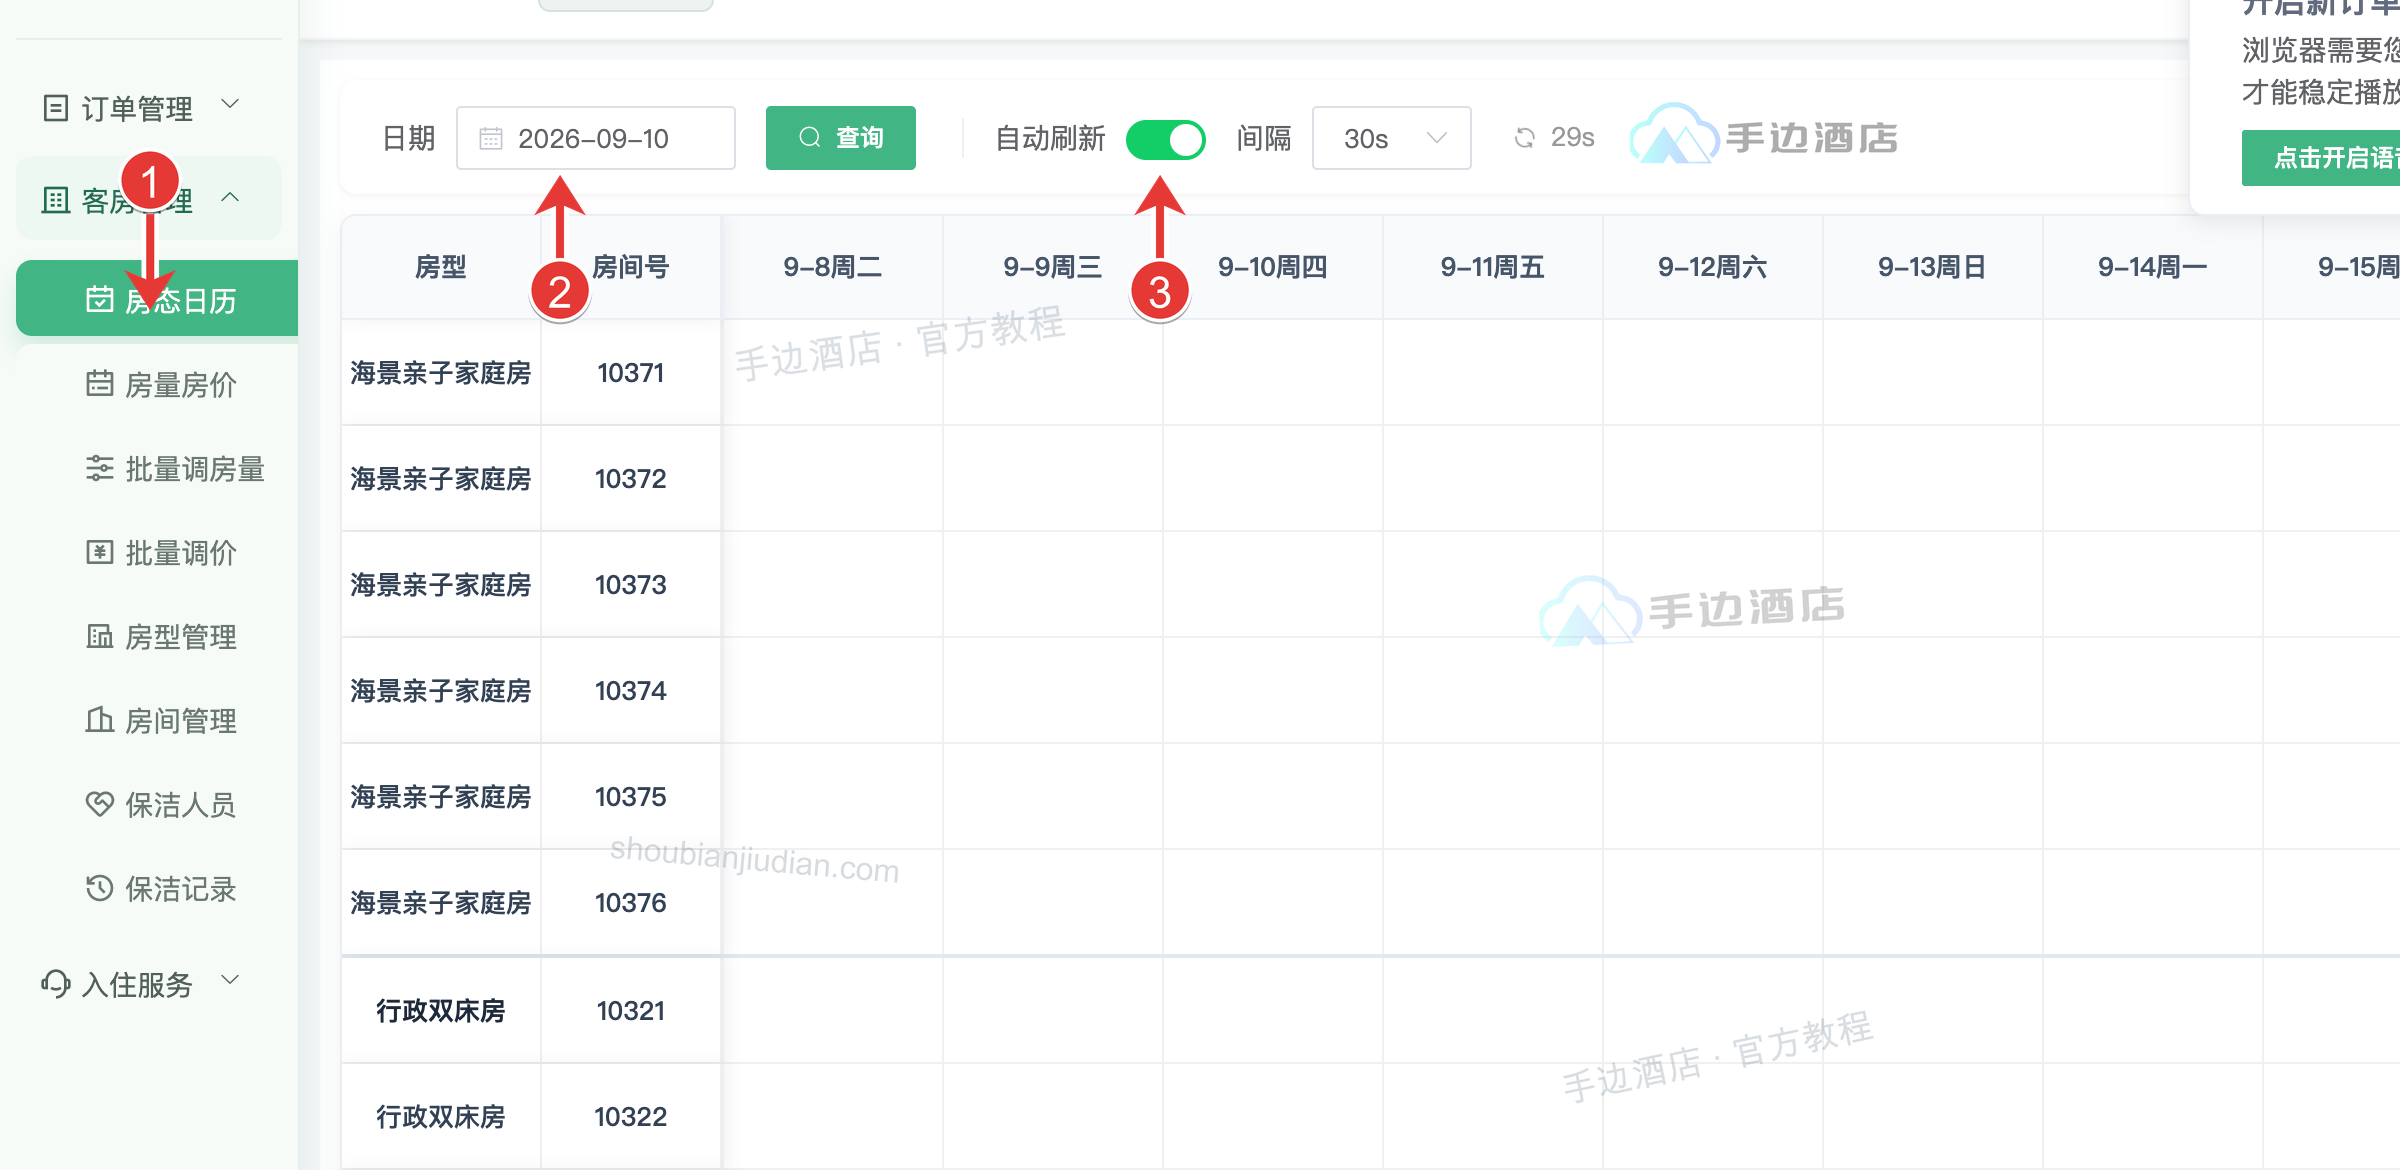
Task: Click the 房间号 column header
Action: (631, 267)
